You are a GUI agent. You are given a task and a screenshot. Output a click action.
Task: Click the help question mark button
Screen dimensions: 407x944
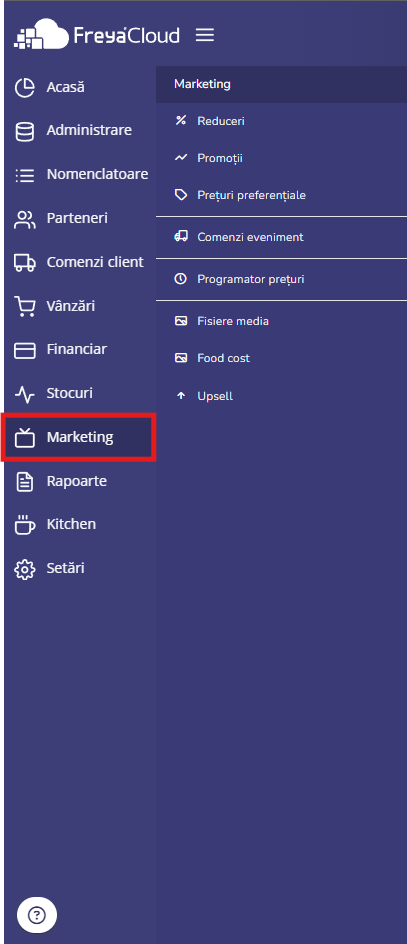click(37, 916)
